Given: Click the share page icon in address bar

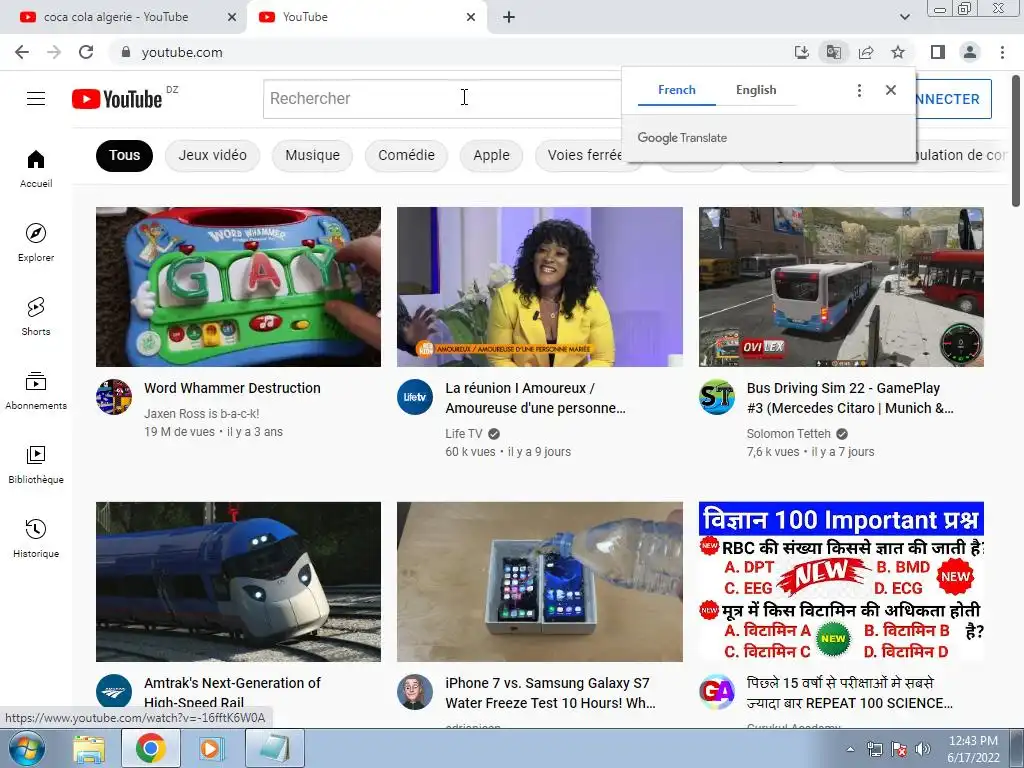Looking at the screenshot, I should (x=866, y=52).
